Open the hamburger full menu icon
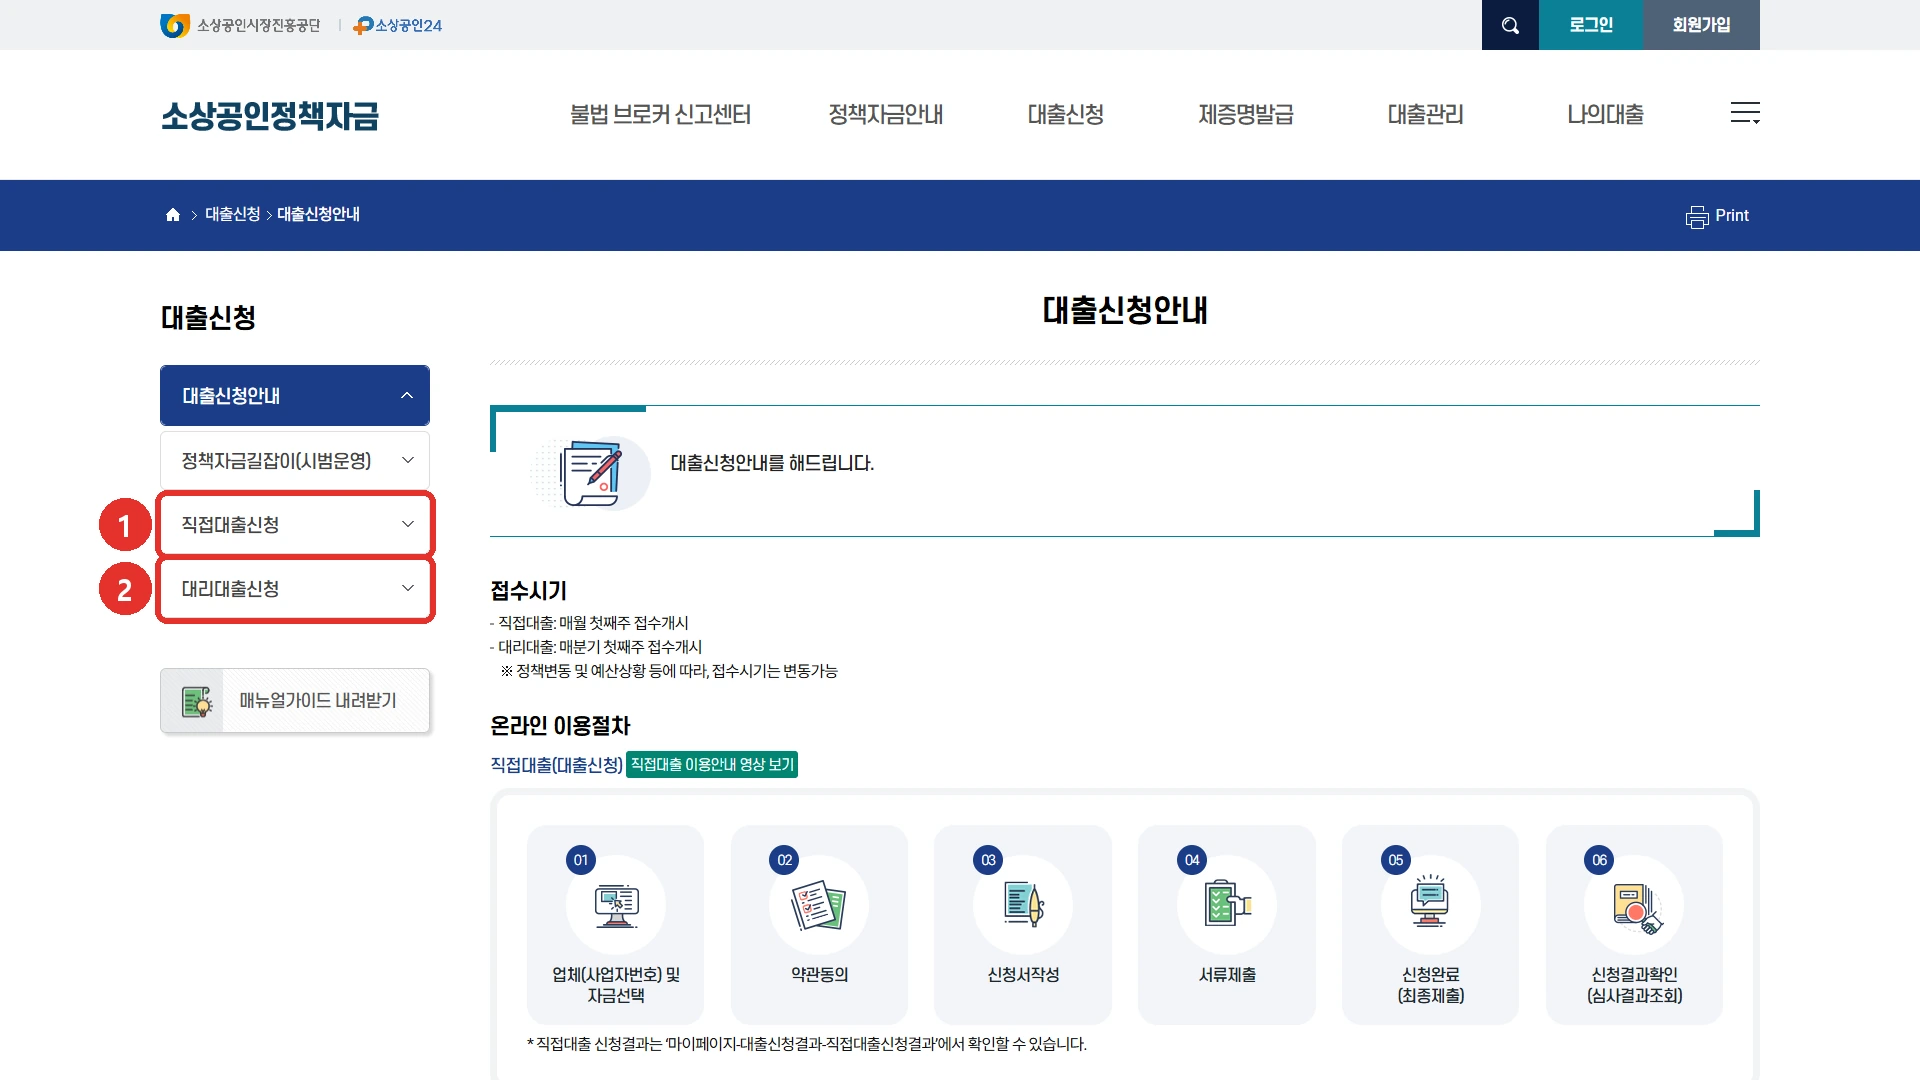Screen dimensions: 1920x1080 (1745, 113)
